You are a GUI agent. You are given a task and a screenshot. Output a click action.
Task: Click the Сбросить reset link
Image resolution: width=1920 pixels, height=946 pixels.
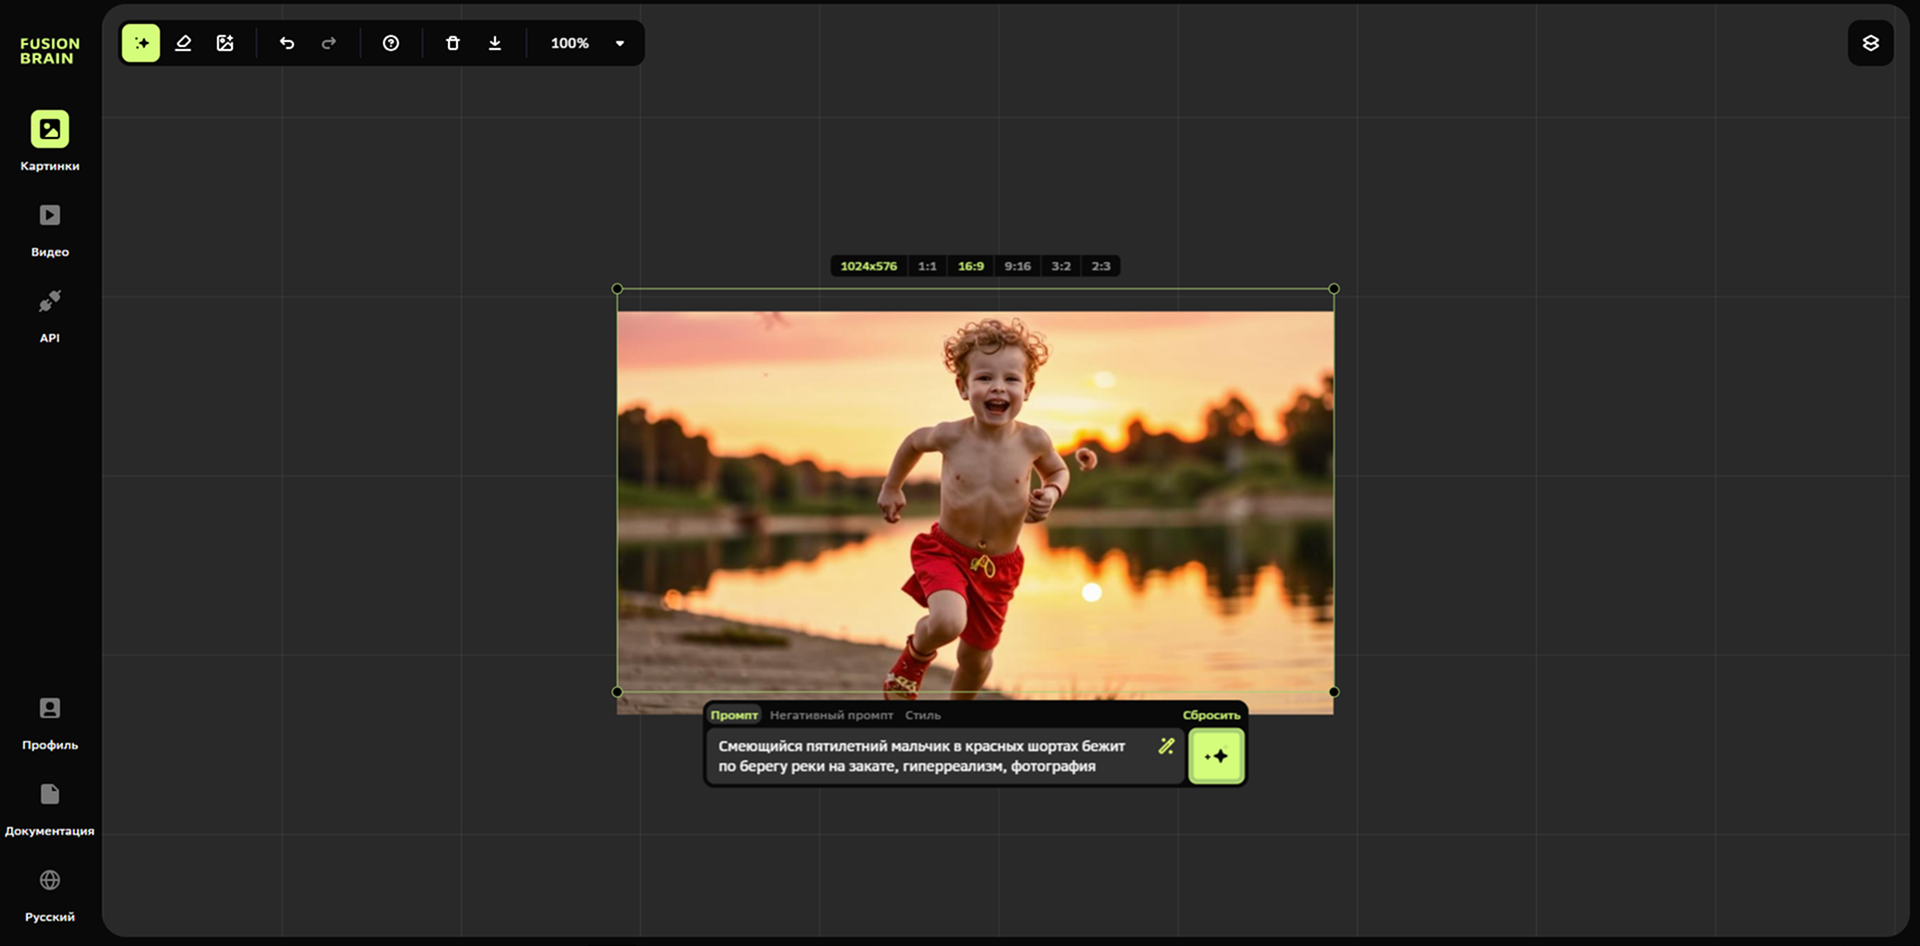1211,715
